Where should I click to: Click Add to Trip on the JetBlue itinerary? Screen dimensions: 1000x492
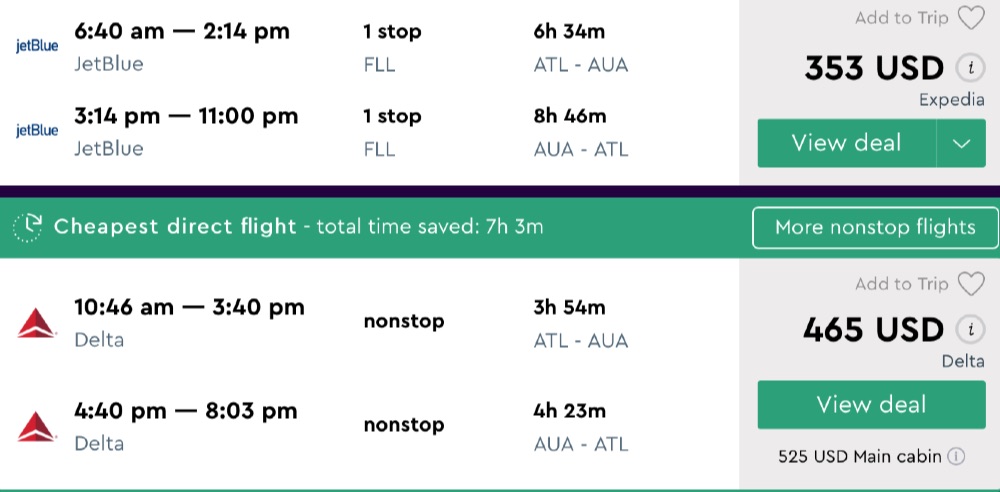(x=901, y=18)
